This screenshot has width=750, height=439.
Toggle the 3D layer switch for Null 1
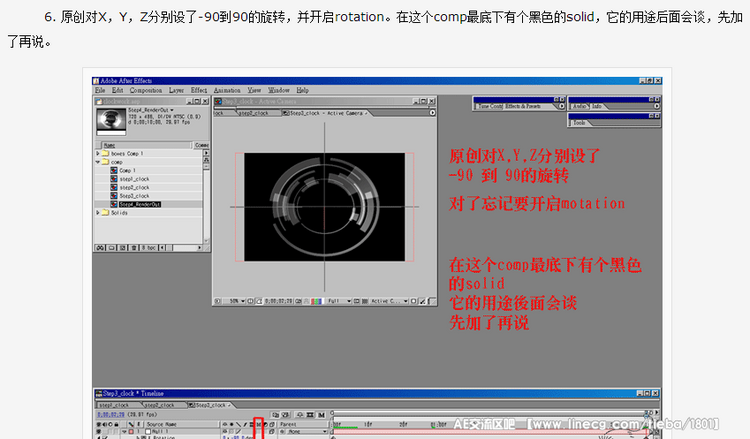[272, 431]
